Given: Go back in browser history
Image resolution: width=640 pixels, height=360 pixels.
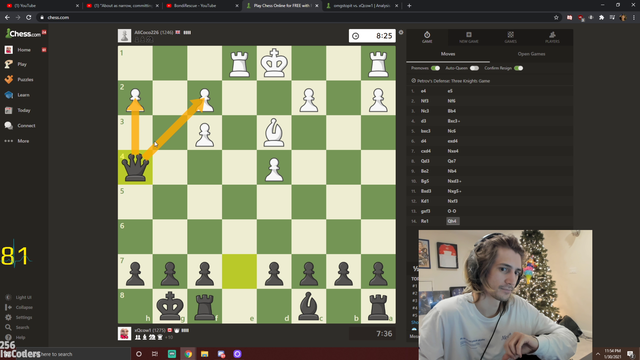Looking at the screenshot, I should [7, 18].
